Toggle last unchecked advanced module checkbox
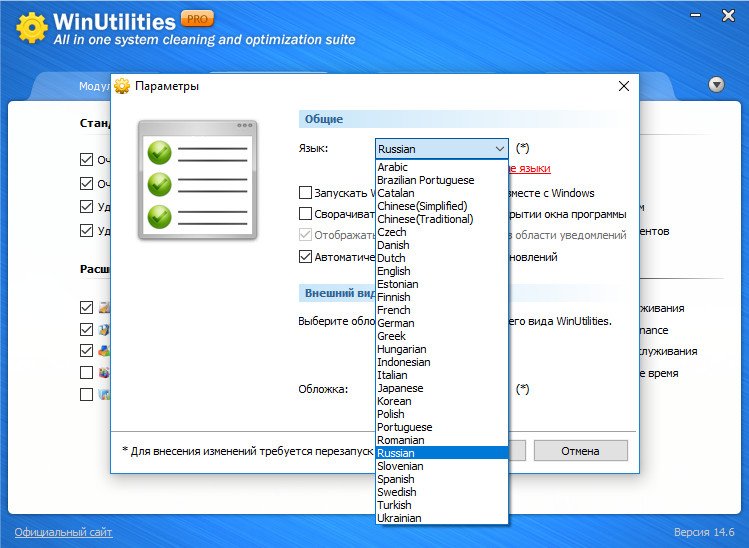Image resolution: width=749 pixels, height=548 pixels. [x=86, y=394]
